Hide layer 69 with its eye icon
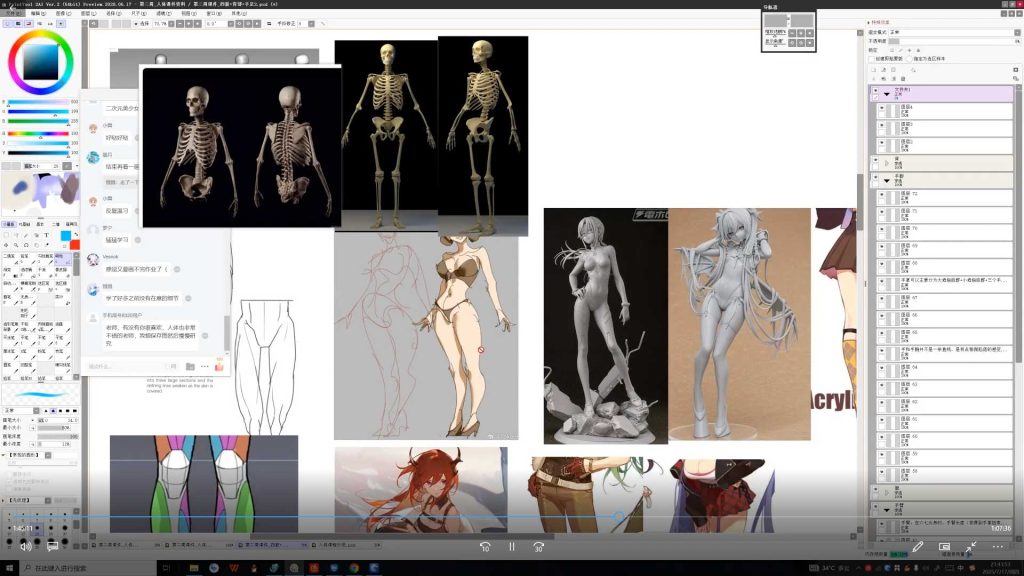The image size is (1024, 576). click(882, 246)
